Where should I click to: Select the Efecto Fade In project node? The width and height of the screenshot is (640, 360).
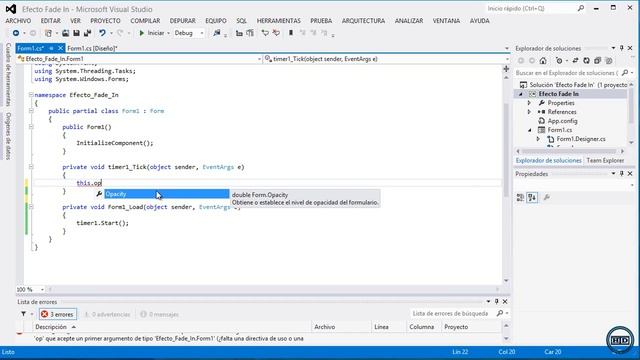click(x=558, y=94)
